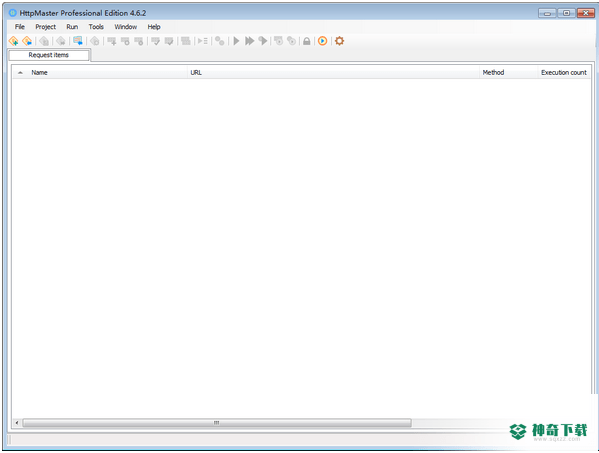Click the HttpMaster title bar app icon
The height and width of the screenshot is (453, 599).
click(x=13, y=13)
